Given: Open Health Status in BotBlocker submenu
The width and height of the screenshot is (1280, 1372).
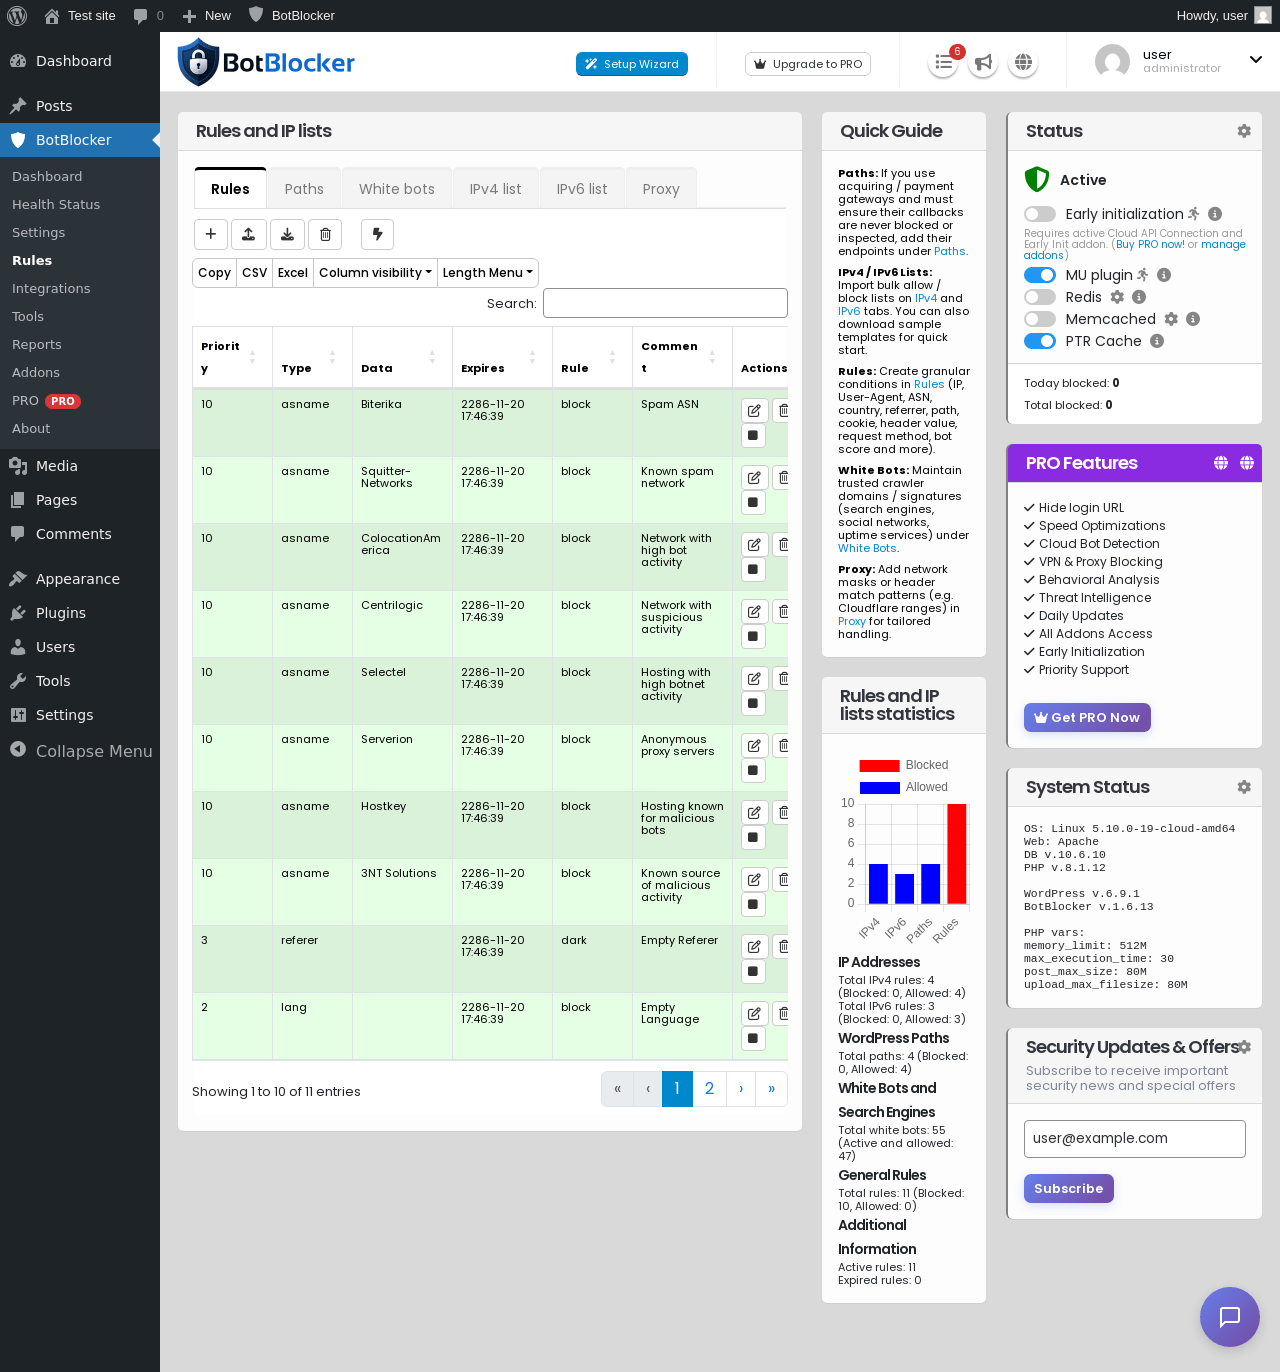Looking at the screenshot, I should [56, 204].
